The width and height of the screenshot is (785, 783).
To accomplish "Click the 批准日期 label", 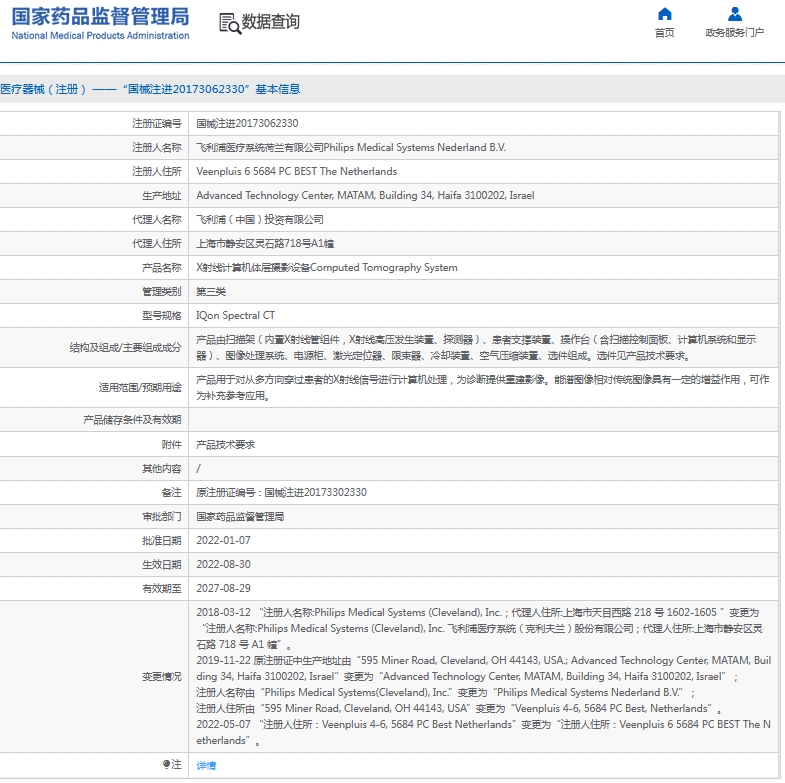I will pyautogui.click(x=162, y=540).
